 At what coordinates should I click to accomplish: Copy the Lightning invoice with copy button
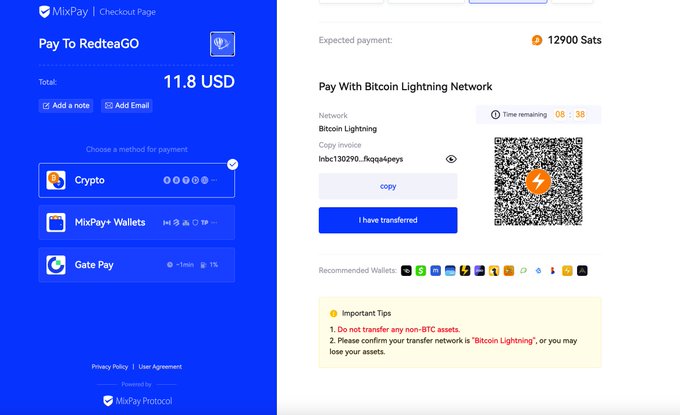(x=388, y=186)
